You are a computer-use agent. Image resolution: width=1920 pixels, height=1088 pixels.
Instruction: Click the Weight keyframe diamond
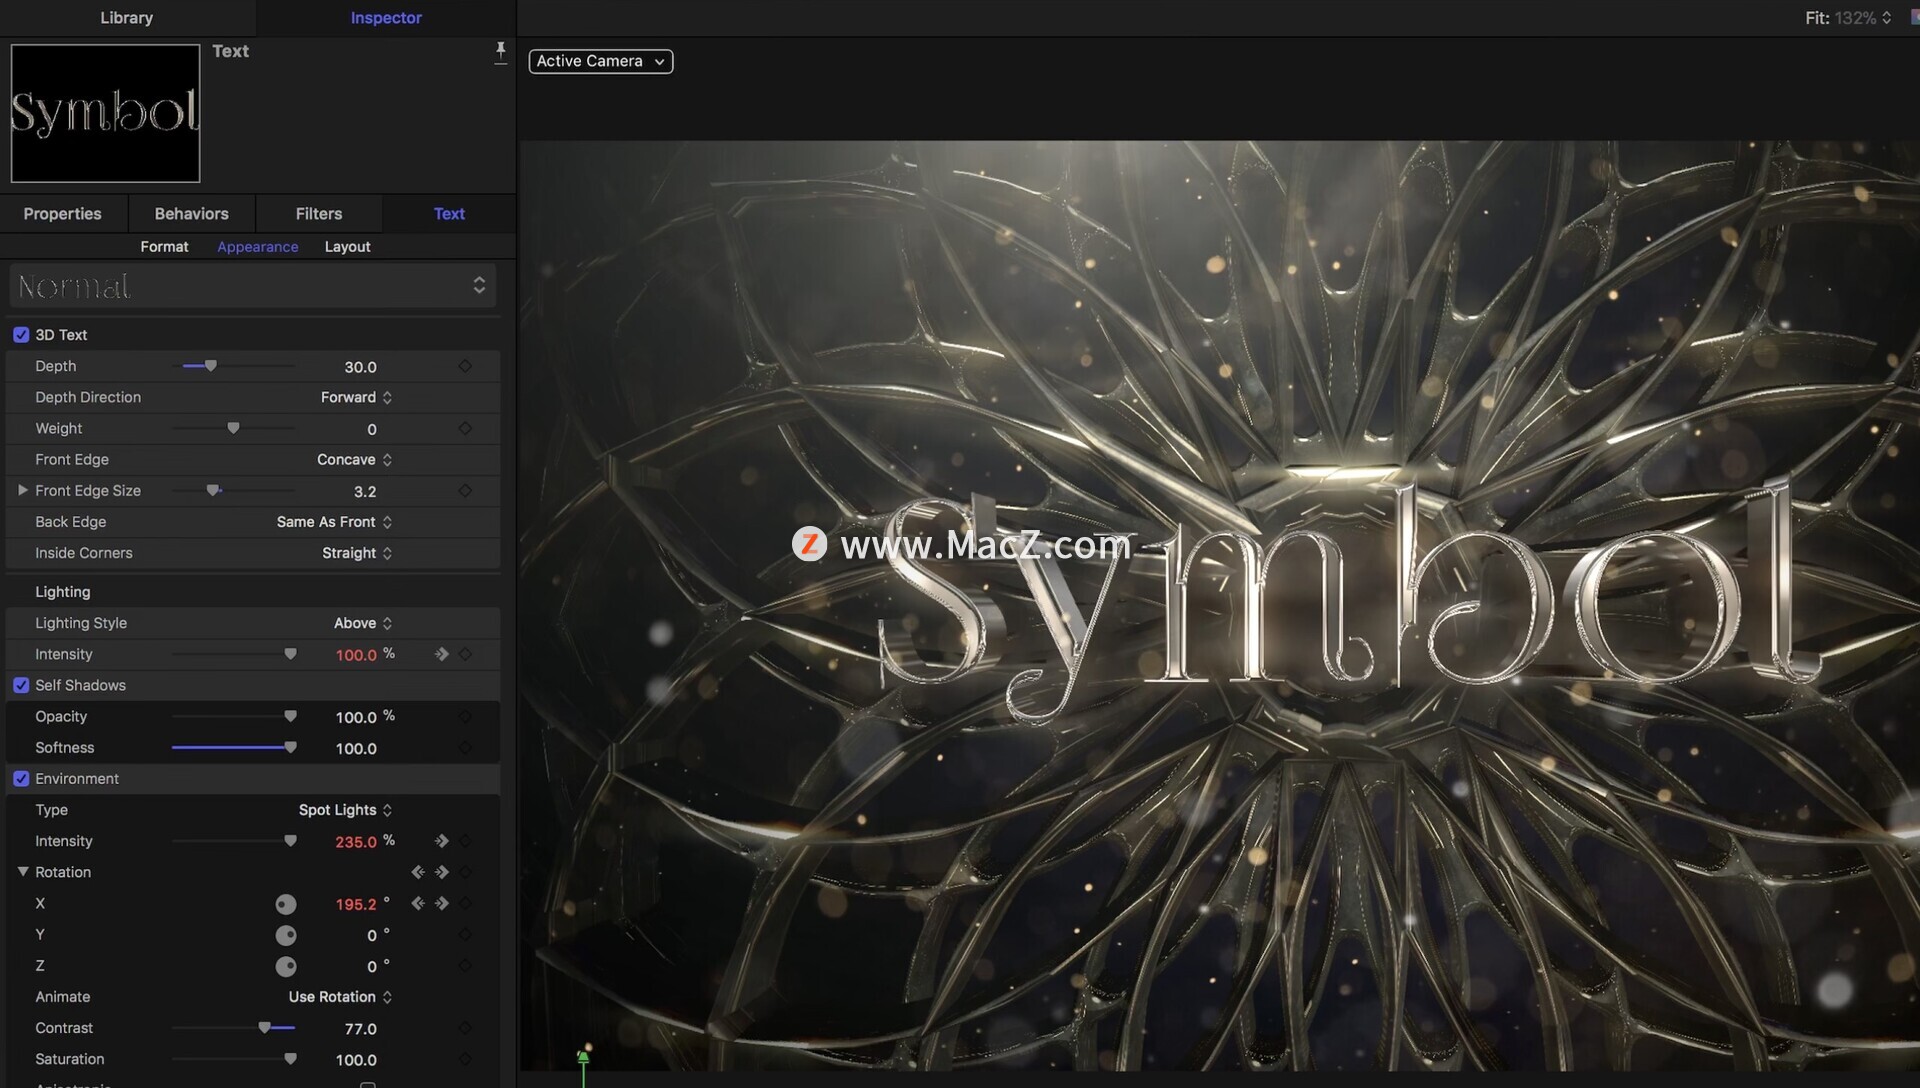(465, 428)
